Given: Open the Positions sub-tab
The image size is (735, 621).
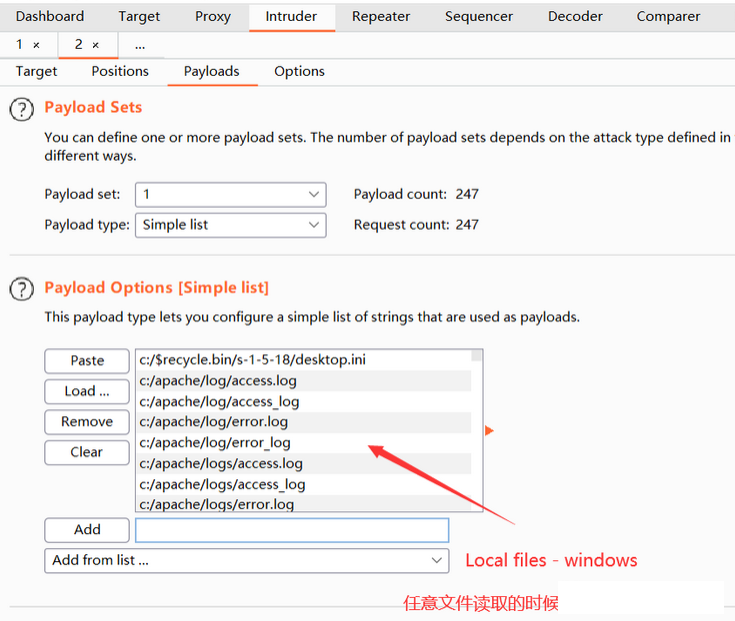Looking at the screenshot, I should point(120,71).
